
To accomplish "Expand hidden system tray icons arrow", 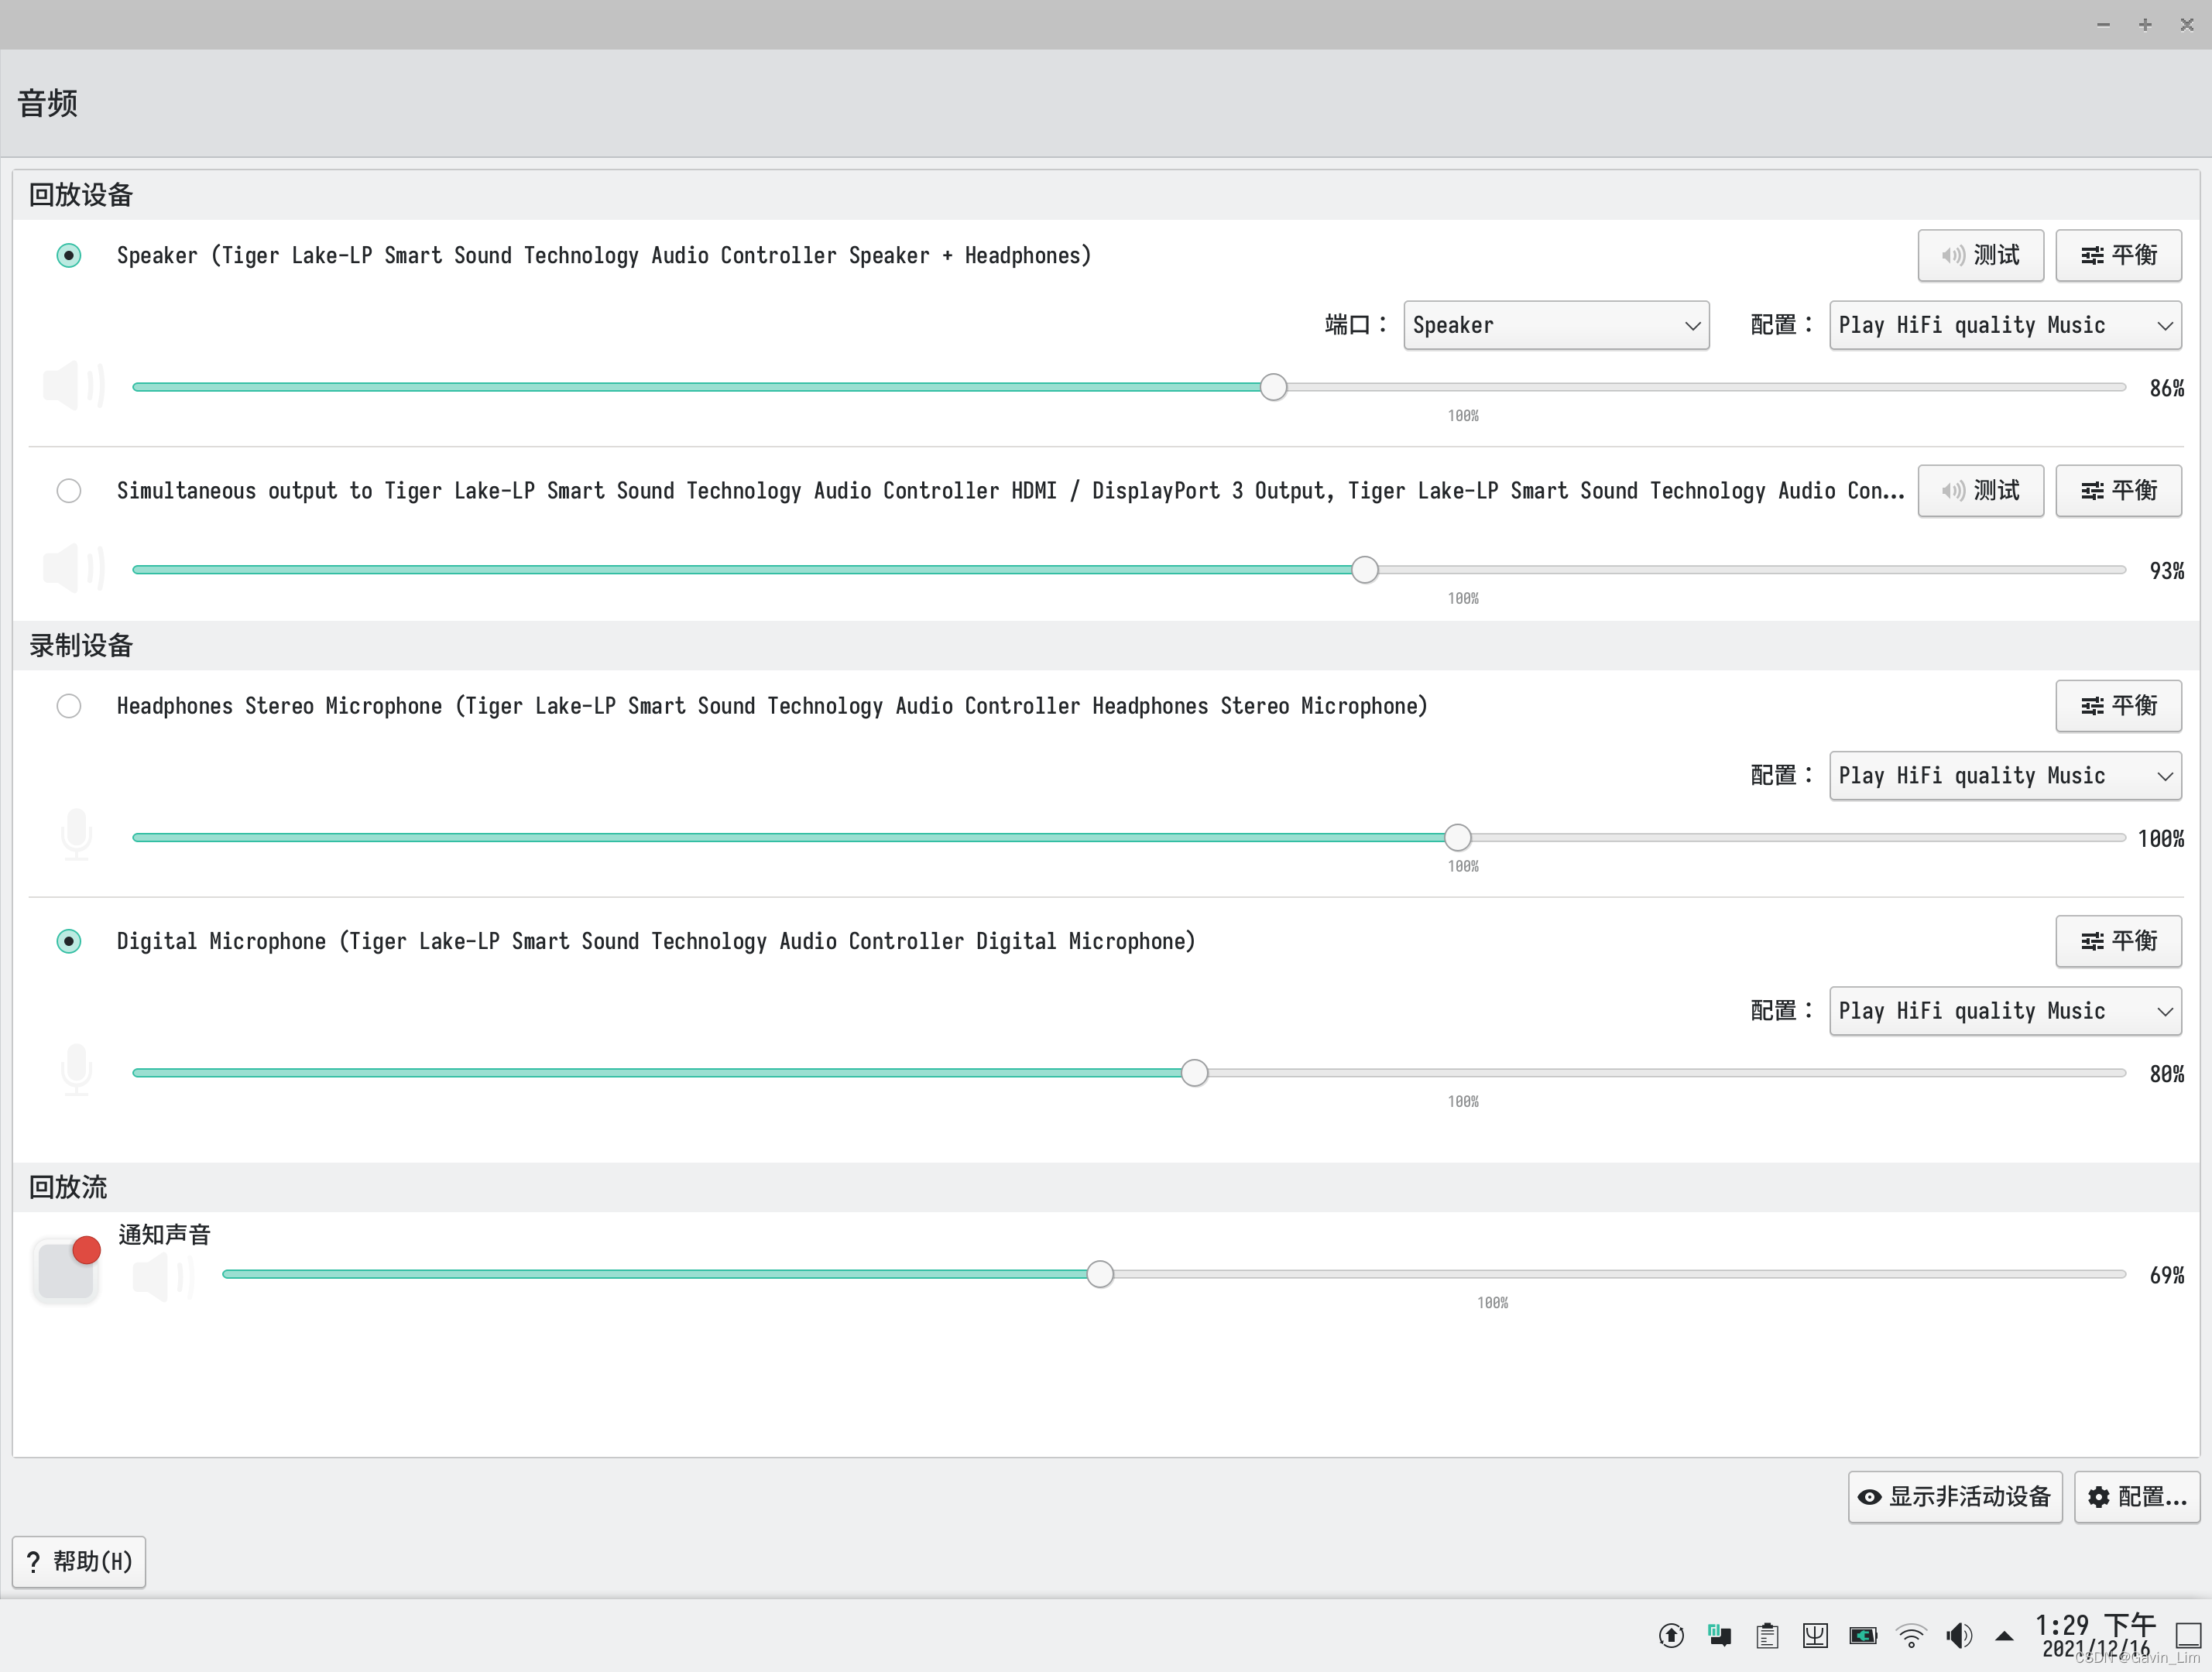I will 2004,1636.
